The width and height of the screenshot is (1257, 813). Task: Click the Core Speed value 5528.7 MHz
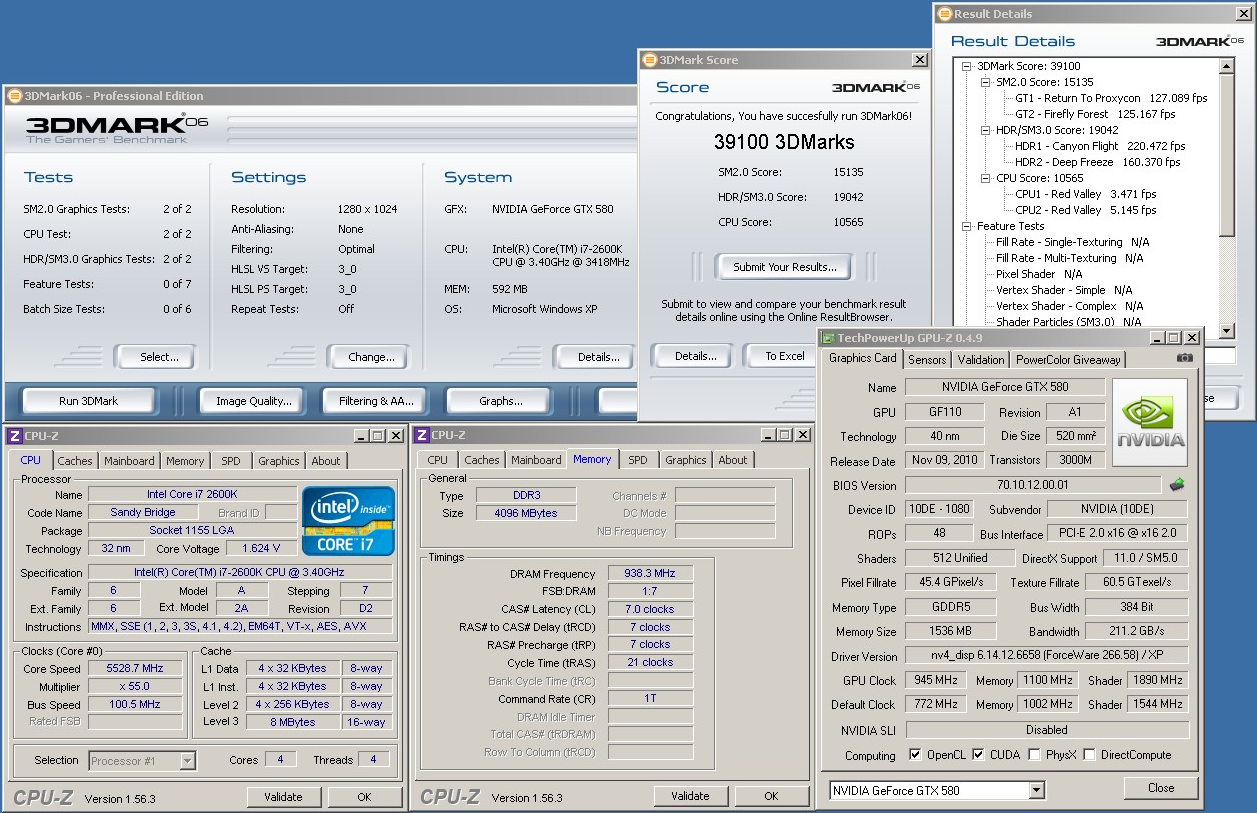click(136, 669)
